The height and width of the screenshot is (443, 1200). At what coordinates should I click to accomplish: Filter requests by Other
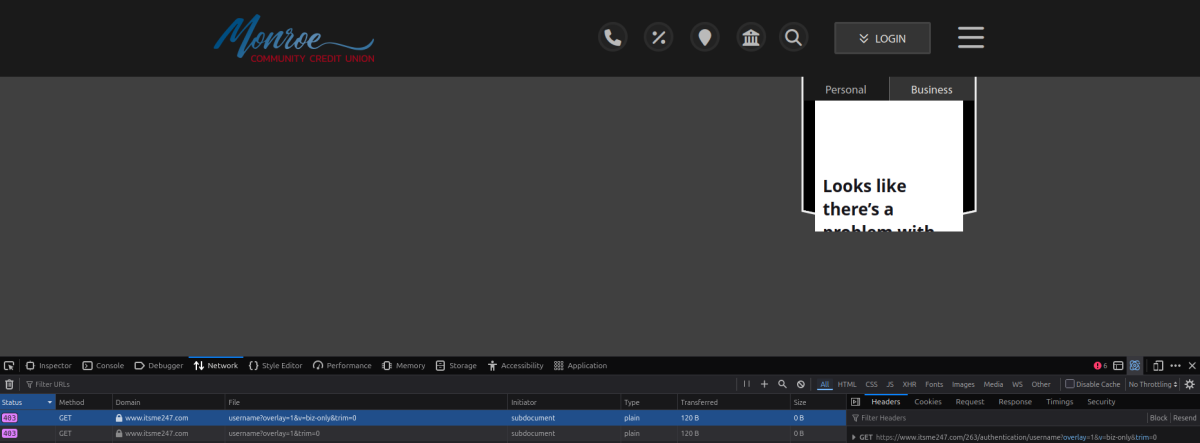(1041, 384)
